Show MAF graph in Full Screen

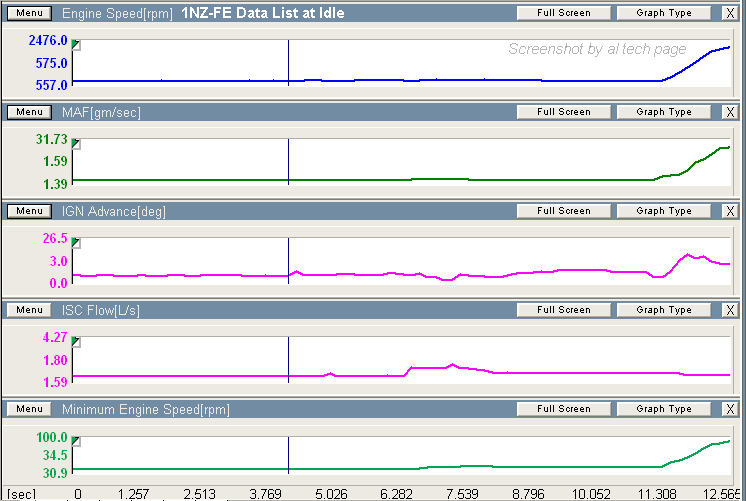coord(563,112)
